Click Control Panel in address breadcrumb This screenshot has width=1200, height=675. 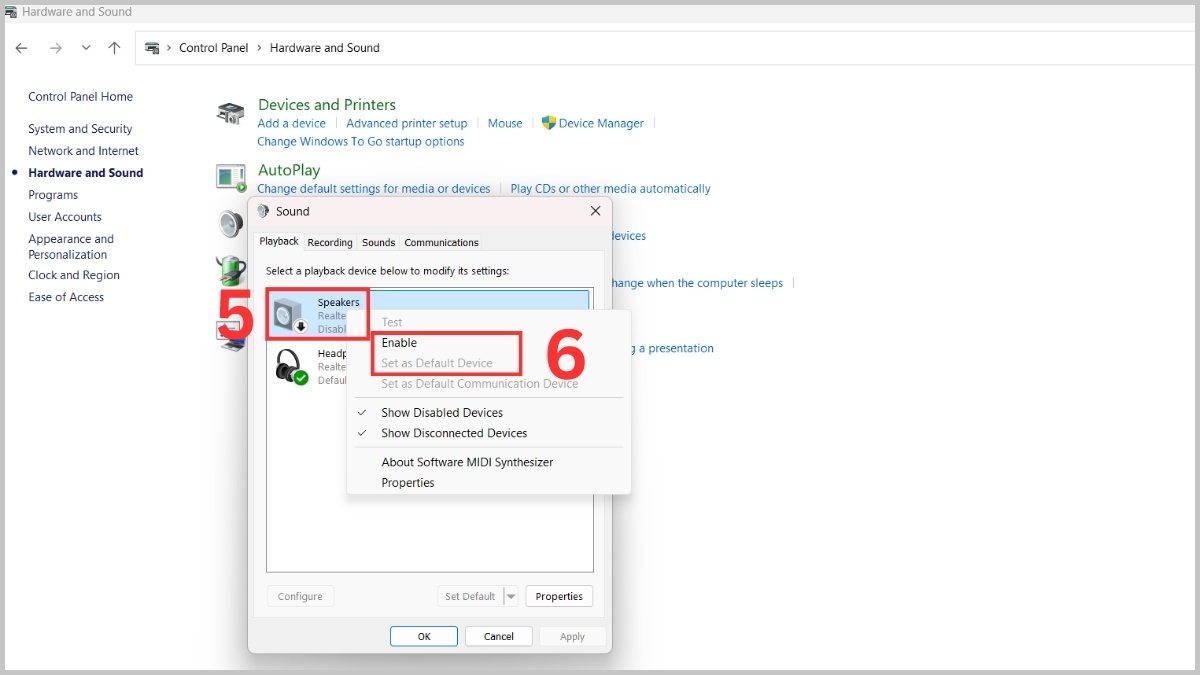pyautogui.click(x=213, y=48)
